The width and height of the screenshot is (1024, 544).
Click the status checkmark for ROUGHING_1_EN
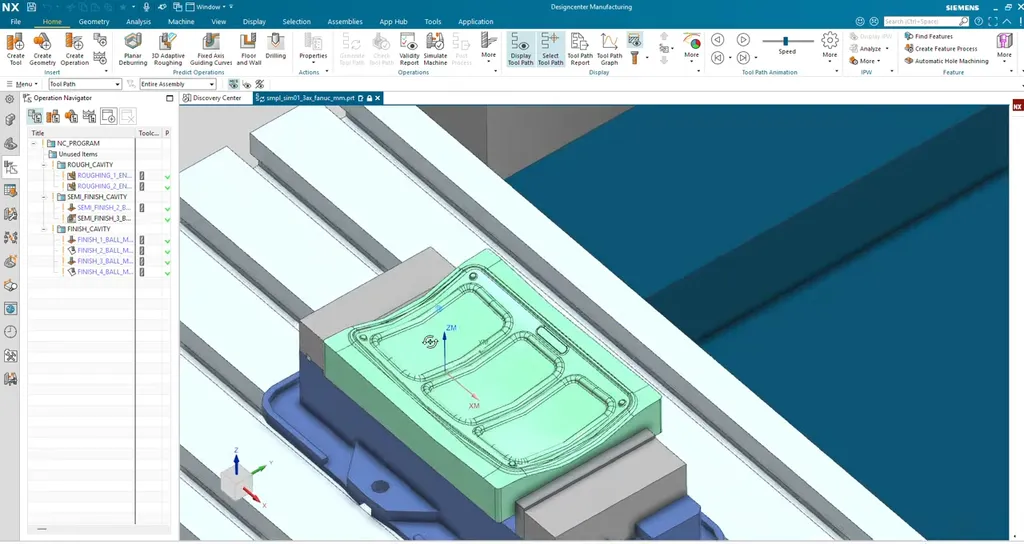coord(168,177)
